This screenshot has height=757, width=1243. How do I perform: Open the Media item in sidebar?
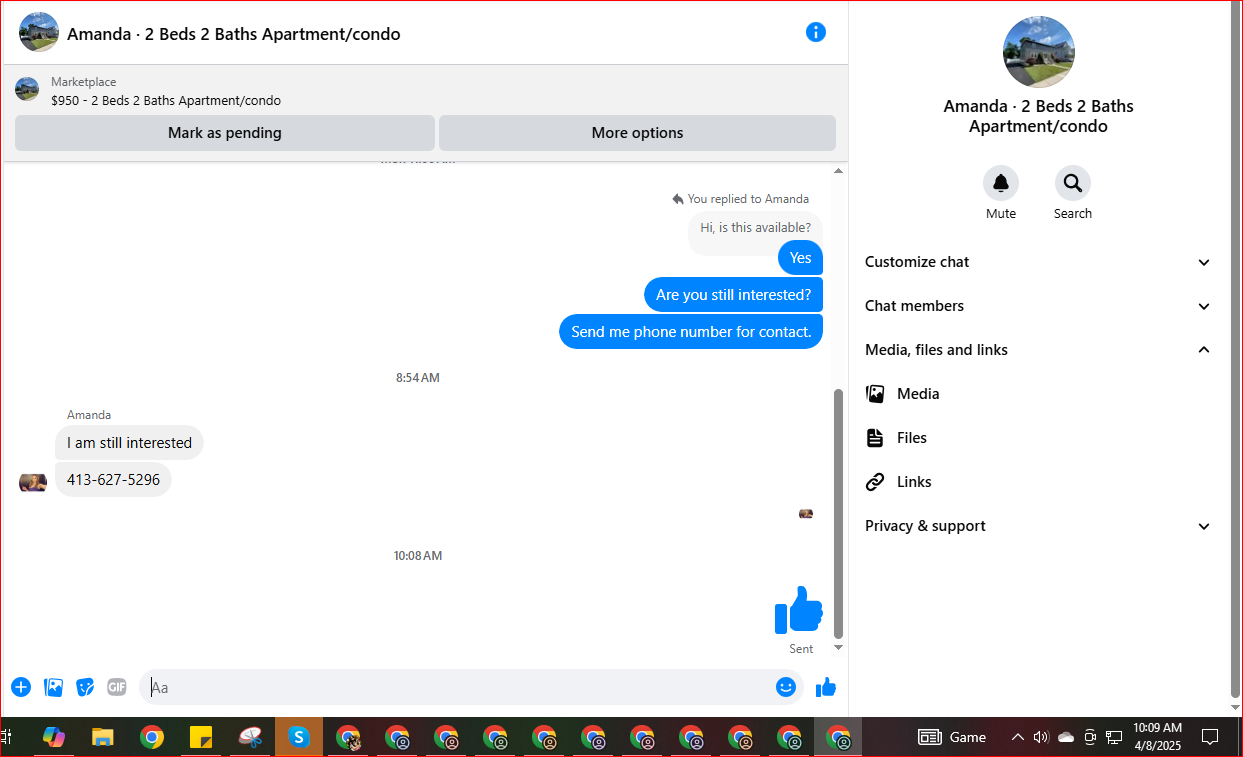(1038, 394)
